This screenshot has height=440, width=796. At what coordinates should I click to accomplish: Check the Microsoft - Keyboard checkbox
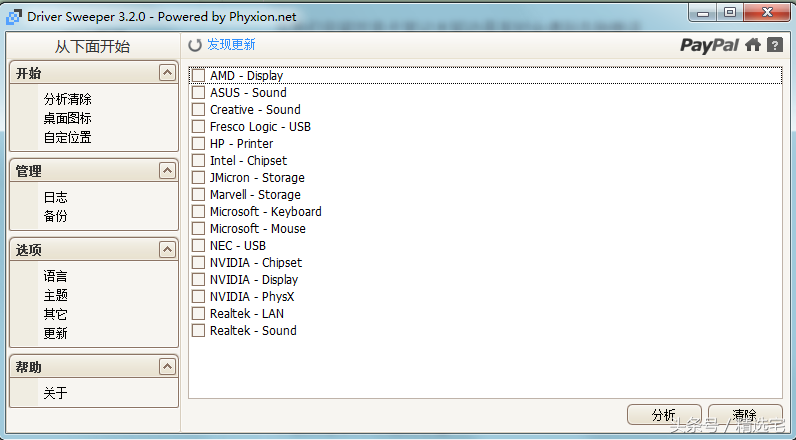pyautogui.click(x=198, y=212)
